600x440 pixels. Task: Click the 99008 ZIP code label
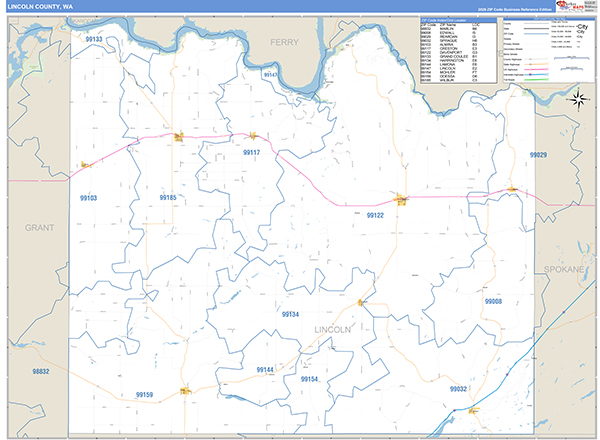[x=493, y=301]
